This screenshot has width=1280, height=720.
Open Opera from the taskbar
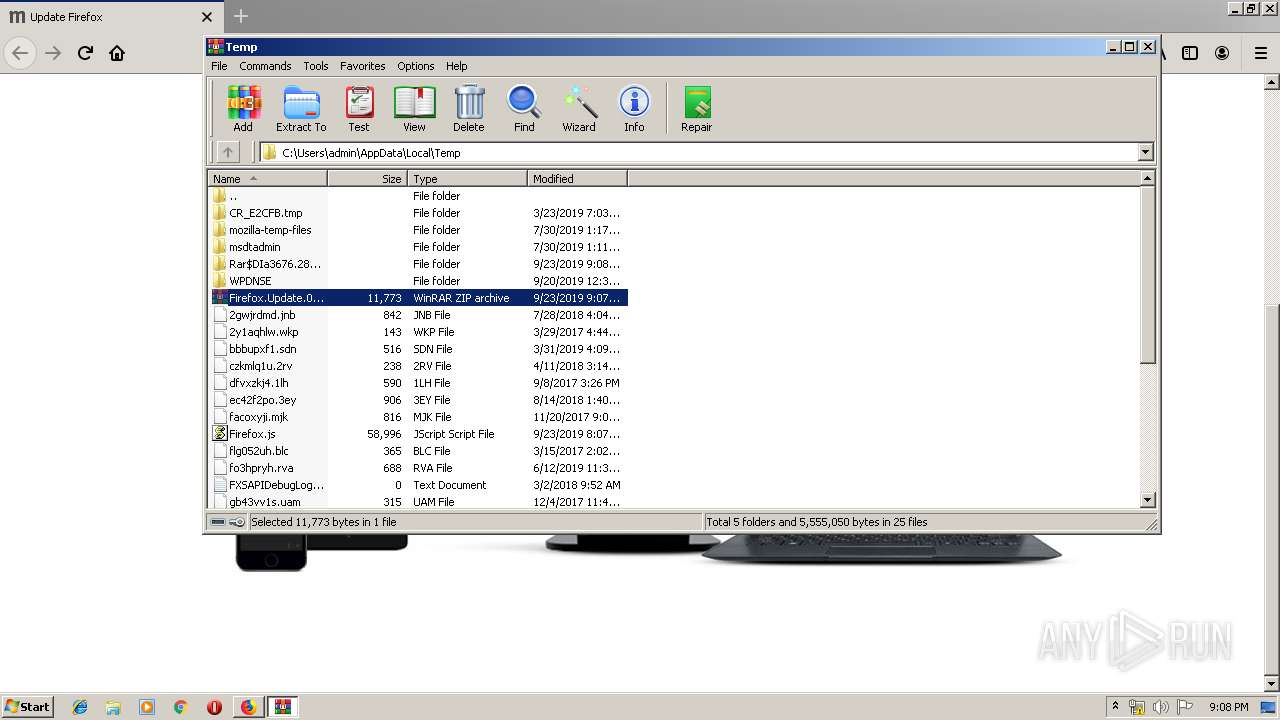214,707
